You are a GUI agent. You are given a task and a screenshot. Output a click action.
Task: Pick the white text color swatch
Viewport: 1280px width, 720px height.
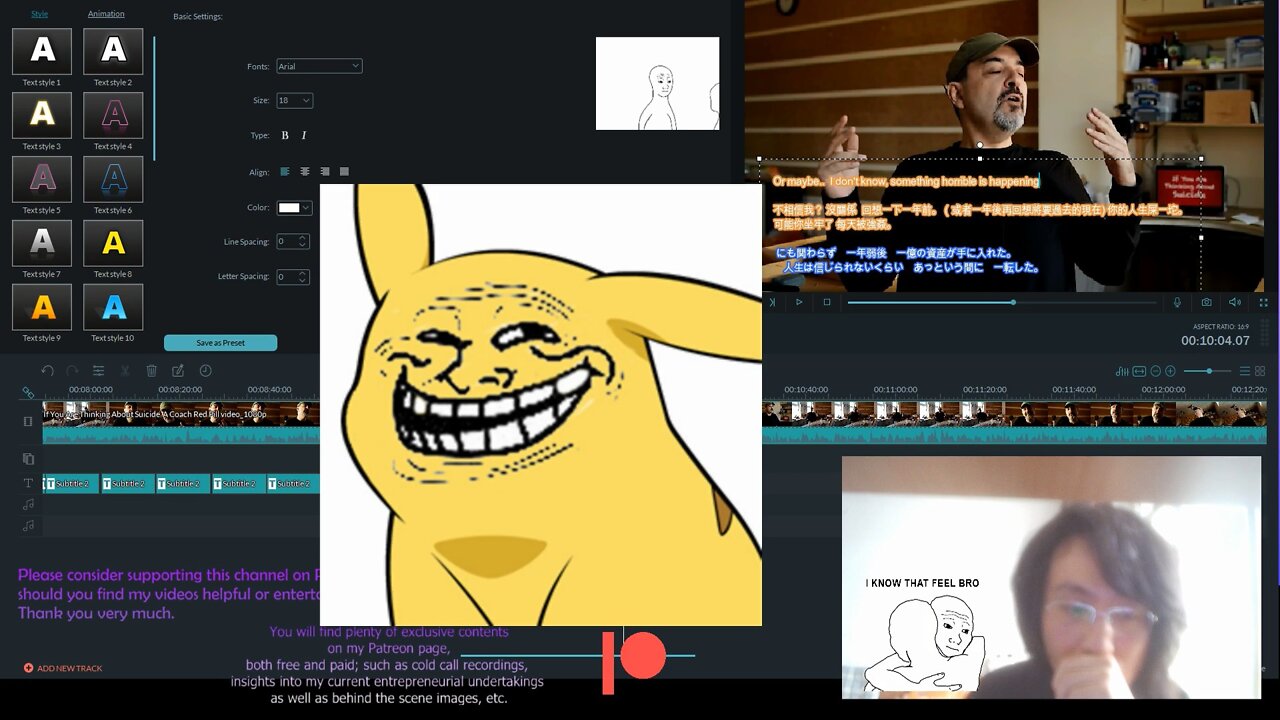point(289,208)
